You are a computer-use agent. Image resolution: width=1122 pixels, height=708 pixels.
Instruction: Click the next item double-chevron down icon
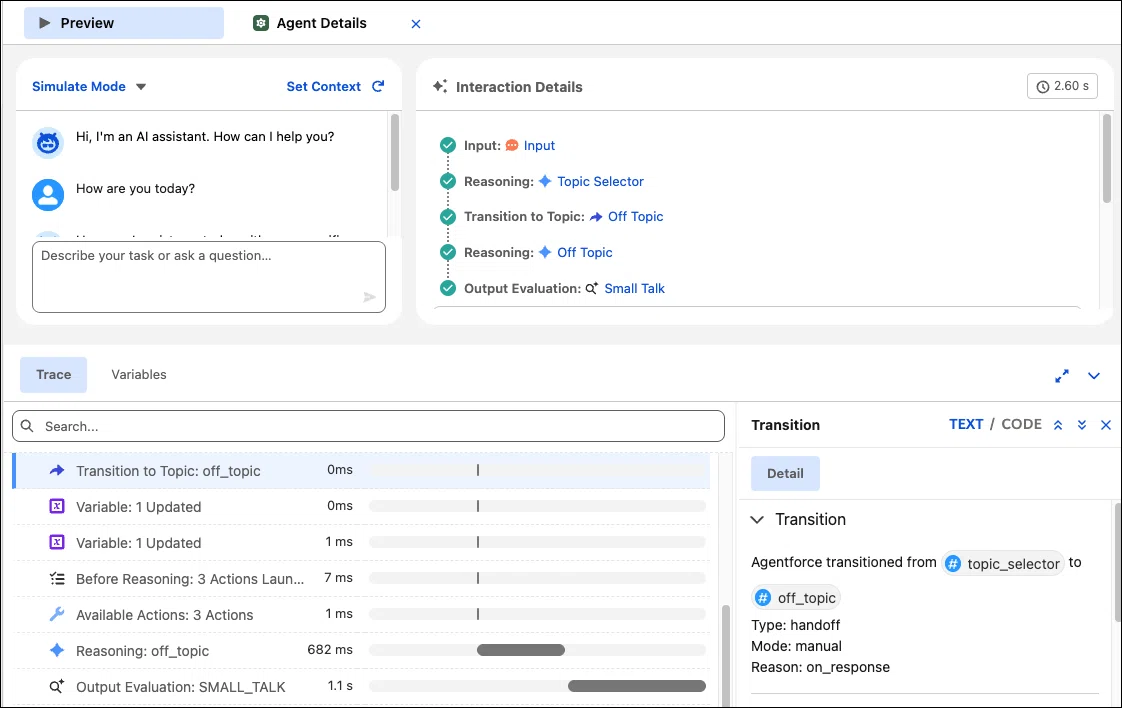[1082, 425]
